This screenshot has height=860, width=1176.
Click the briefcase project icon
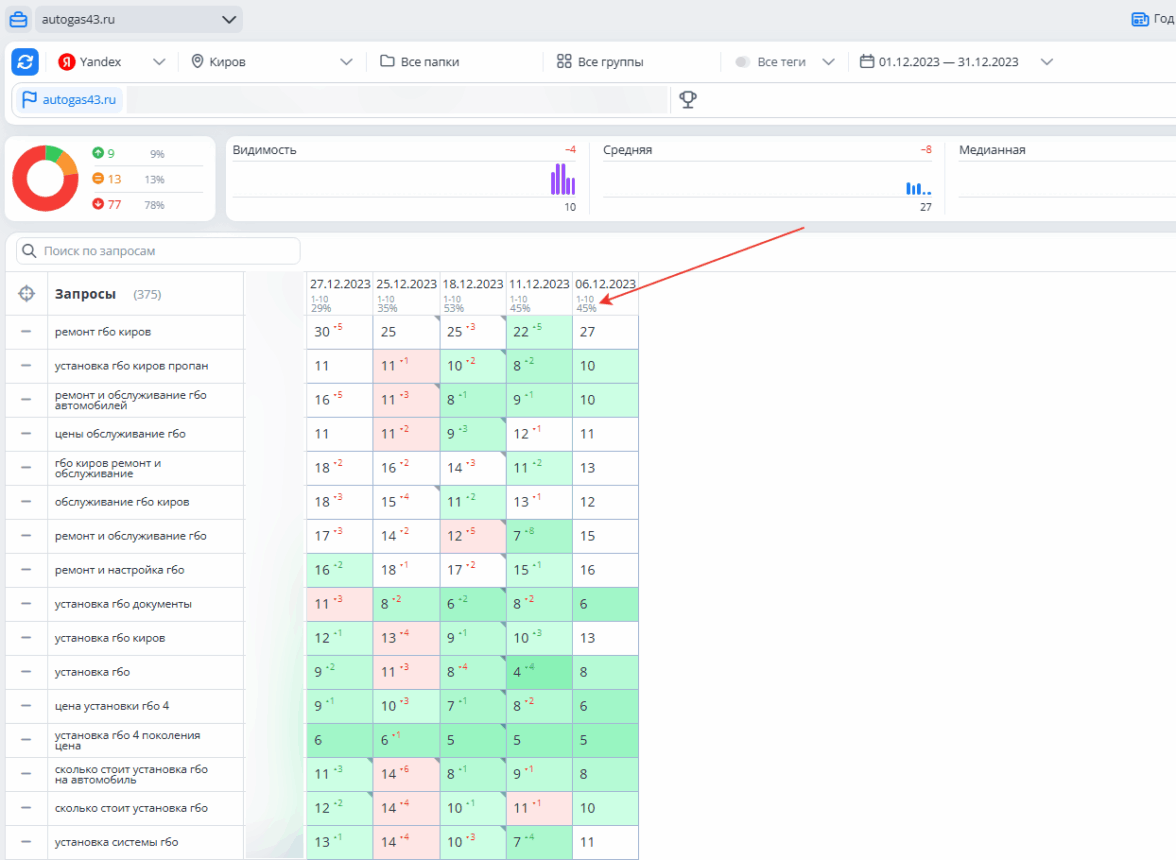pyautogui.click(x=19, y=19)
